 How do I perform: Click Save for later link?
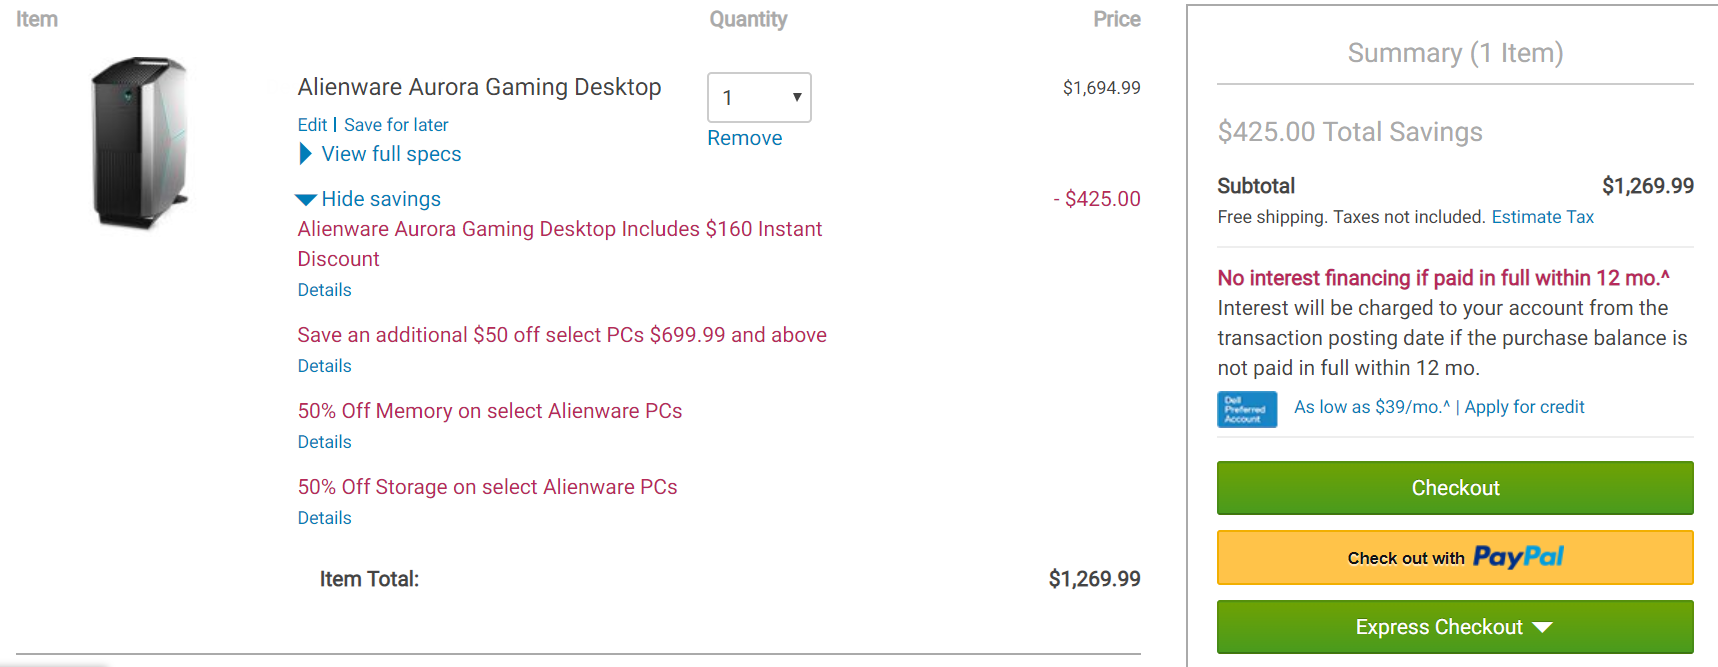click(x=396, y=125)
